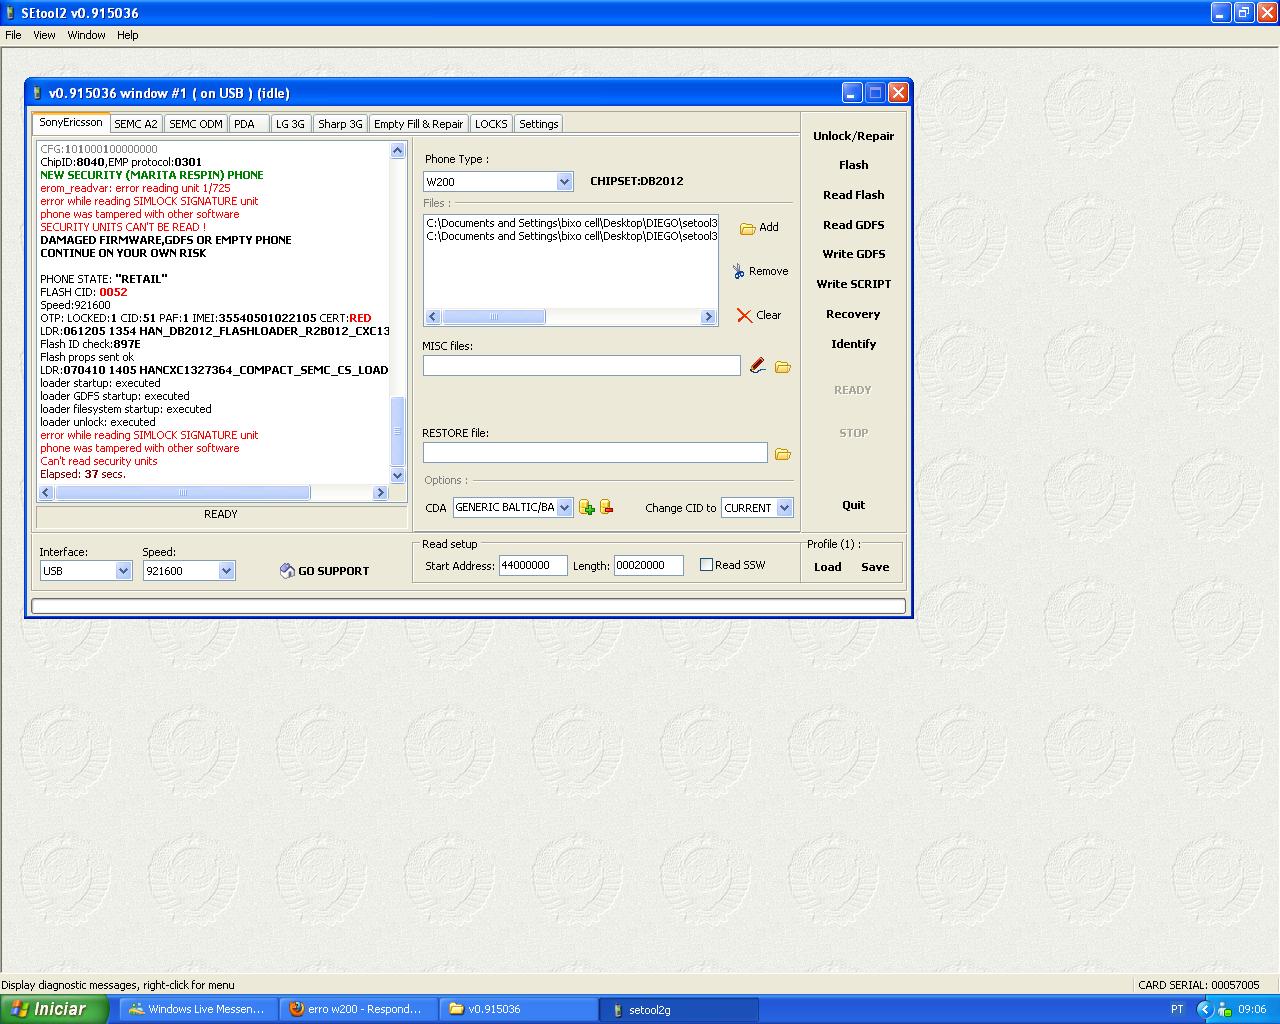
Task: Click the setool2g taskbar item
Action: pyautogui.click(x=678, y=1010)
